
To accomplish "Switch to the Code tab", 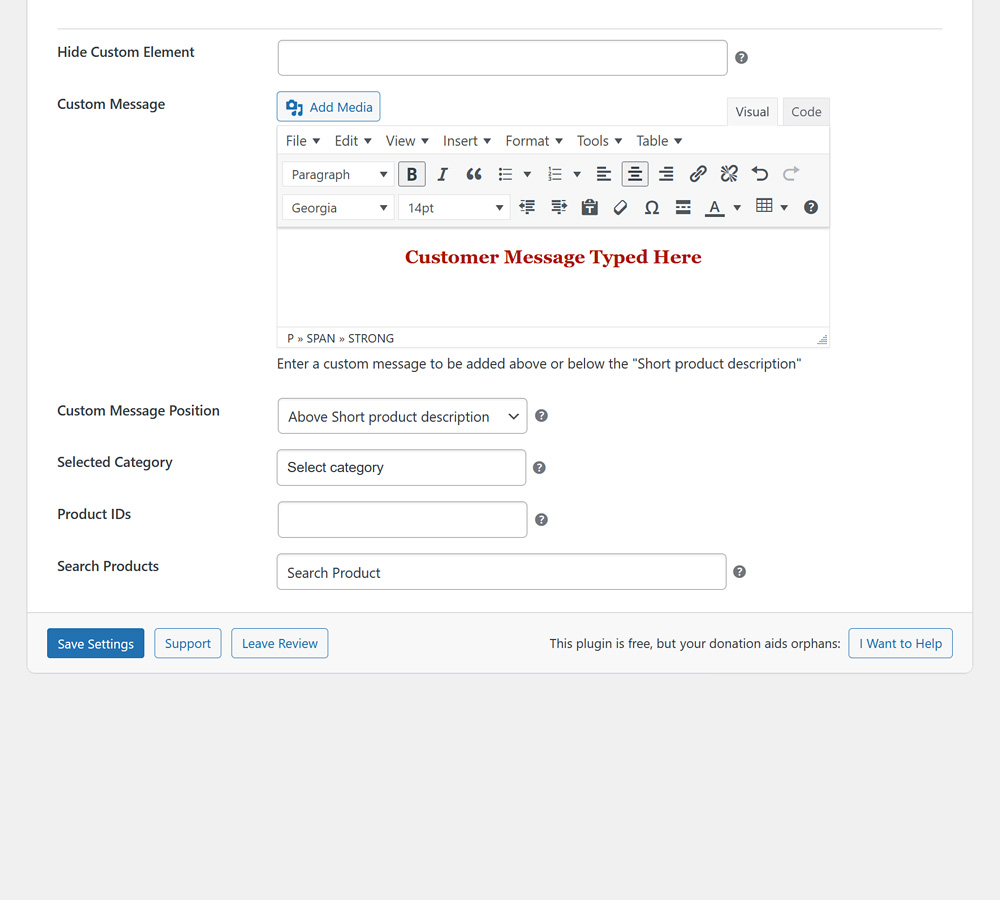I will (806, 111).
